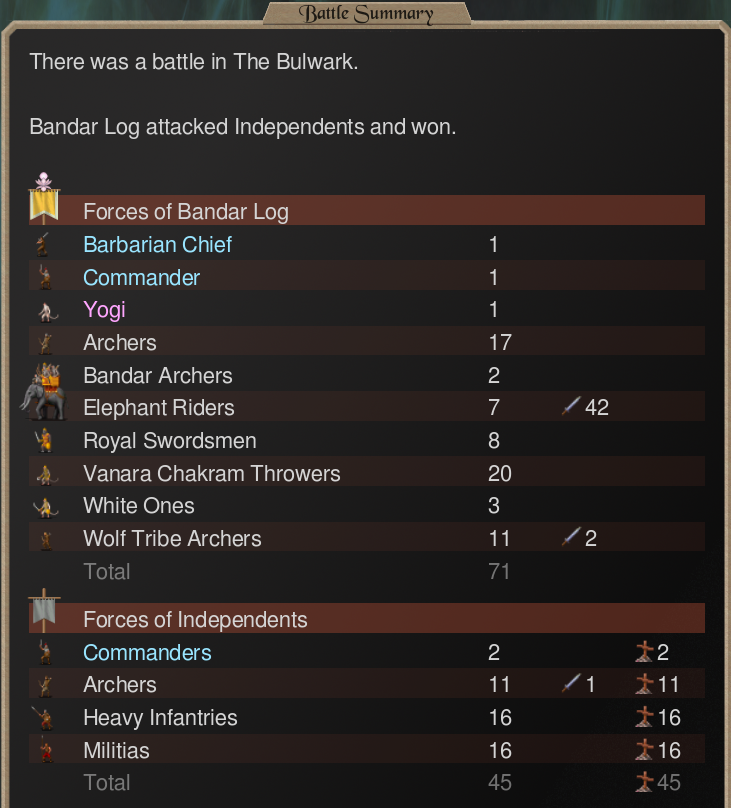Click the Barbarian Chief unit sprite
The width and height of the screenshot is (731, 808).
tap(43, 244)
